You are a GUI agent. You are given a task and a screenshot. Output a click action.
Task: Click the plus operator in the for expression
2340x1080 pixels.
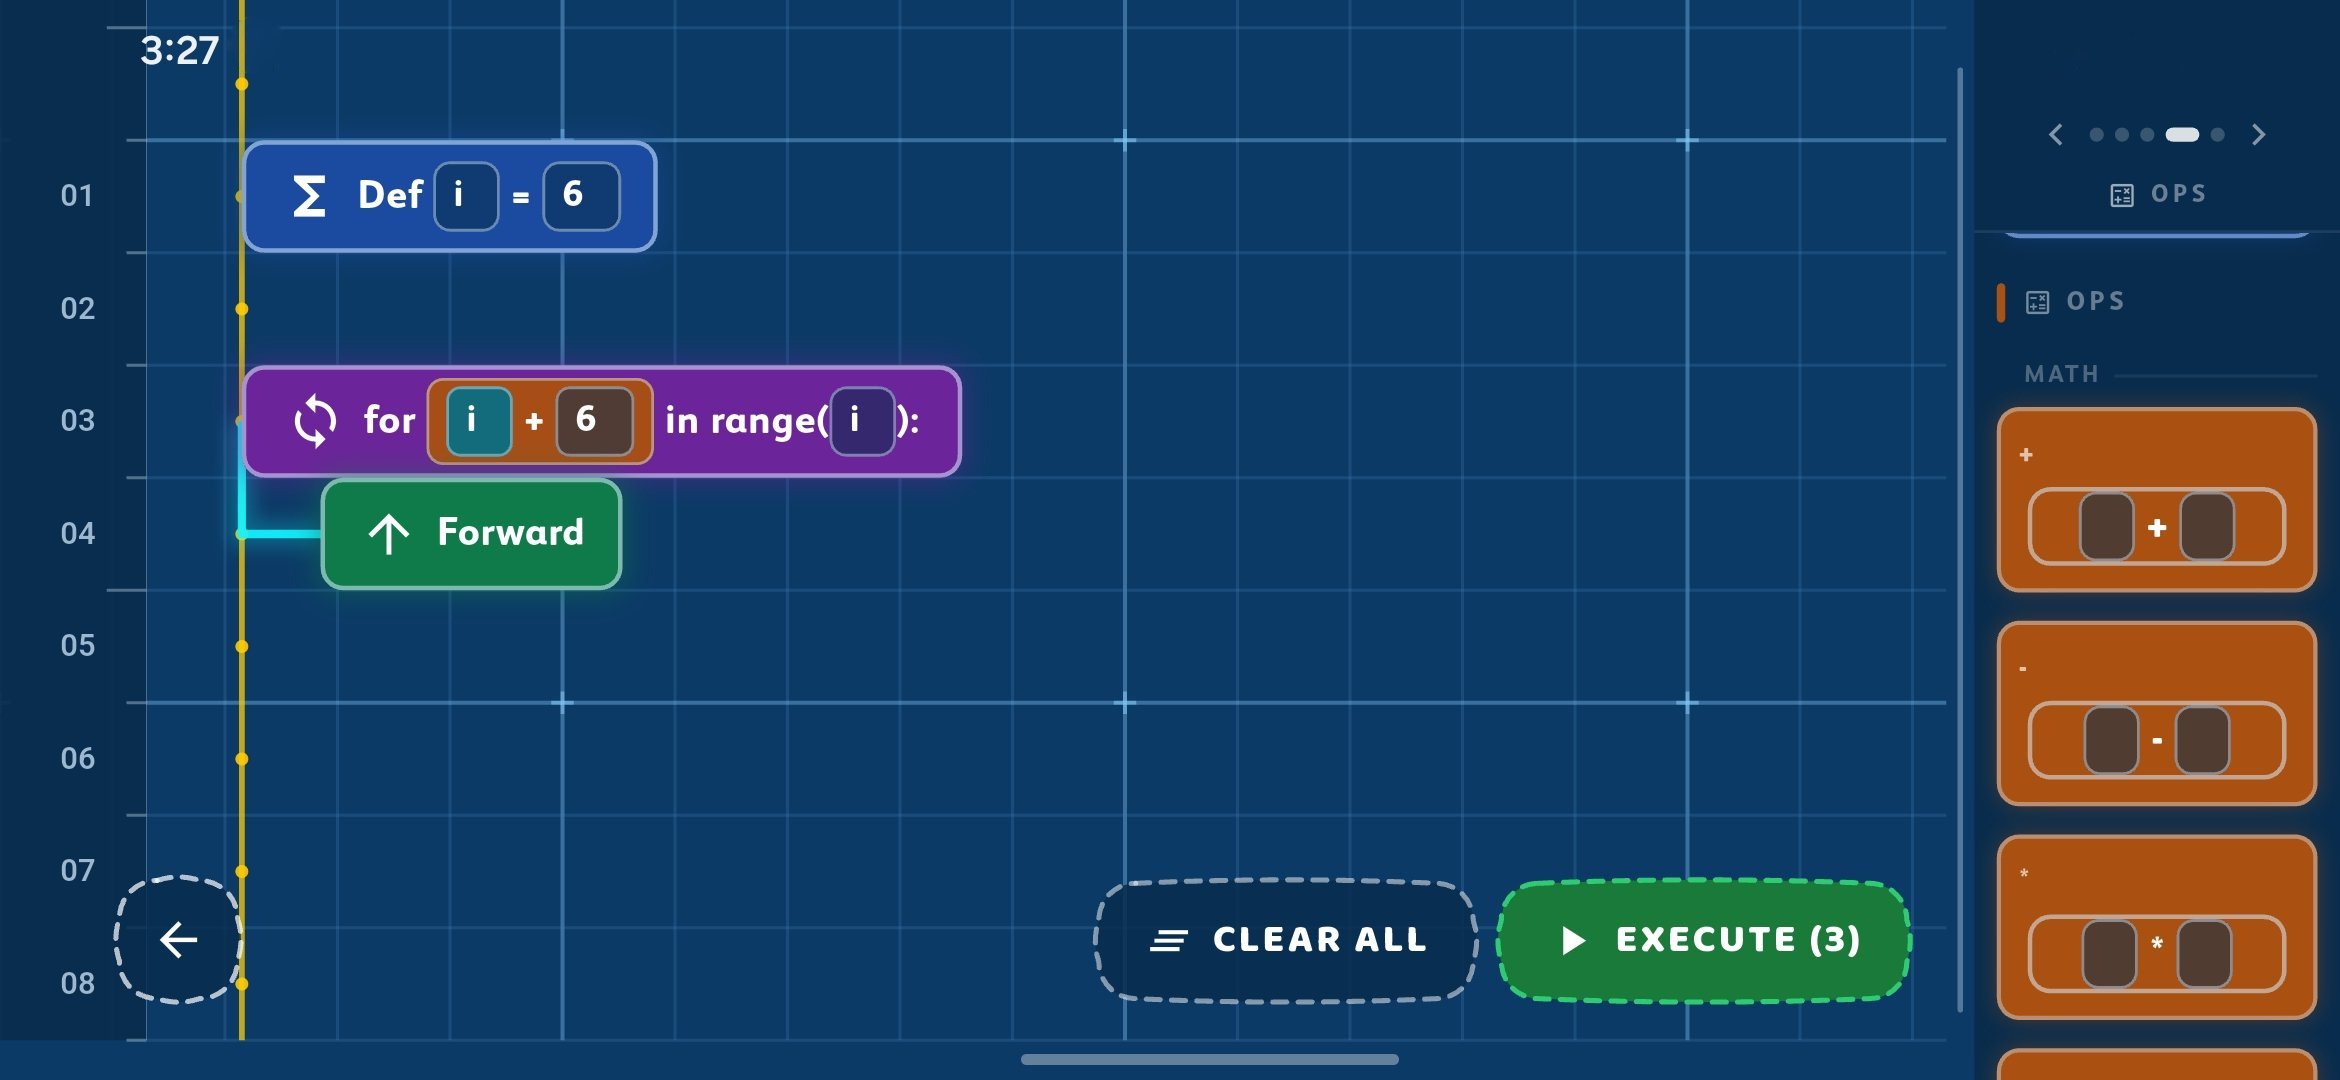534,421
